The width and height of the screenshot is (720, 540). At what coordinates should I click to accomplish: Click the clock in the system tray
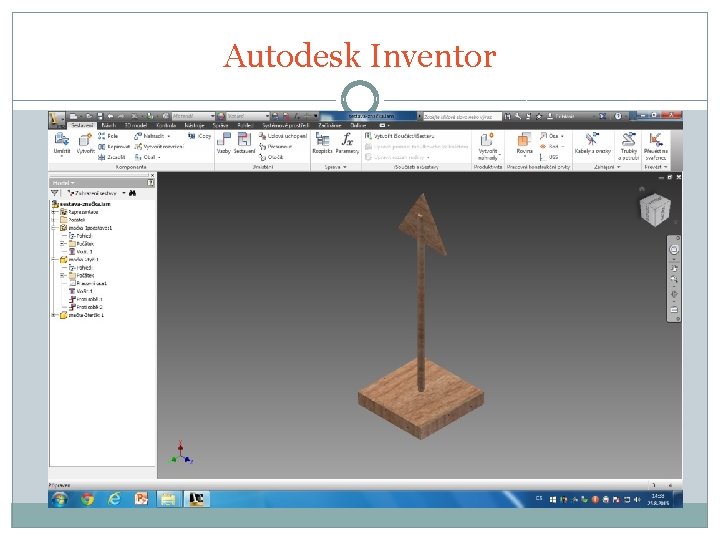pyautogui.click(x=658, y=499)
